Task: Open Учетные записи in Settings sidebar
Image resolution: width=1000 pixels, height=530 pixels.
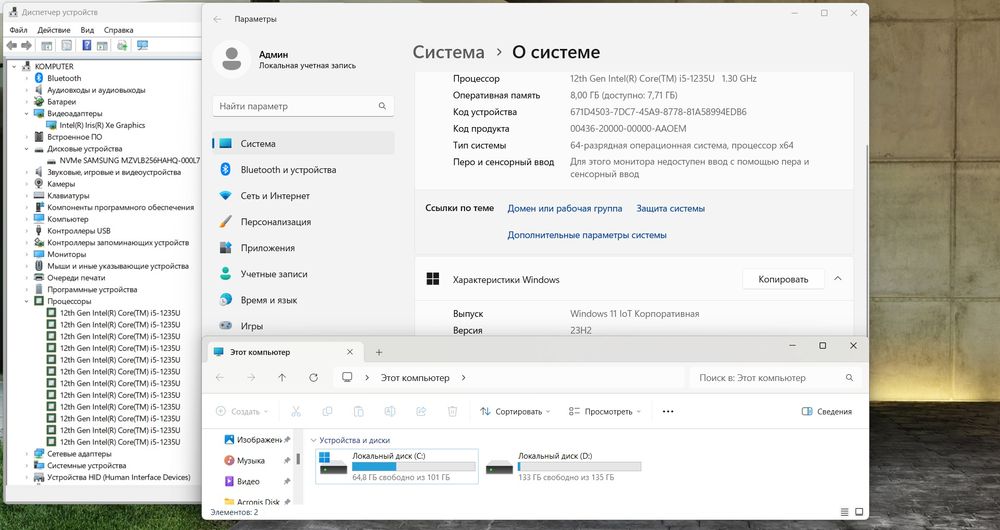Action: 303,274
